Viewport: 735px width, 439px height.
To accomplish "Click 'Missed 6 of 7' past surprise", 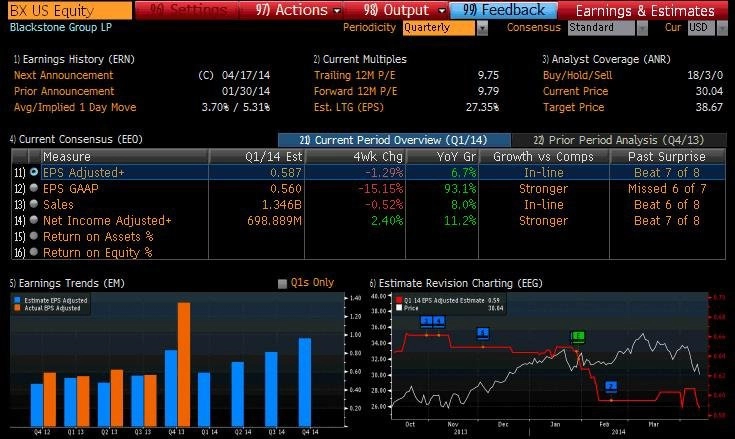I will coord(667,188).
